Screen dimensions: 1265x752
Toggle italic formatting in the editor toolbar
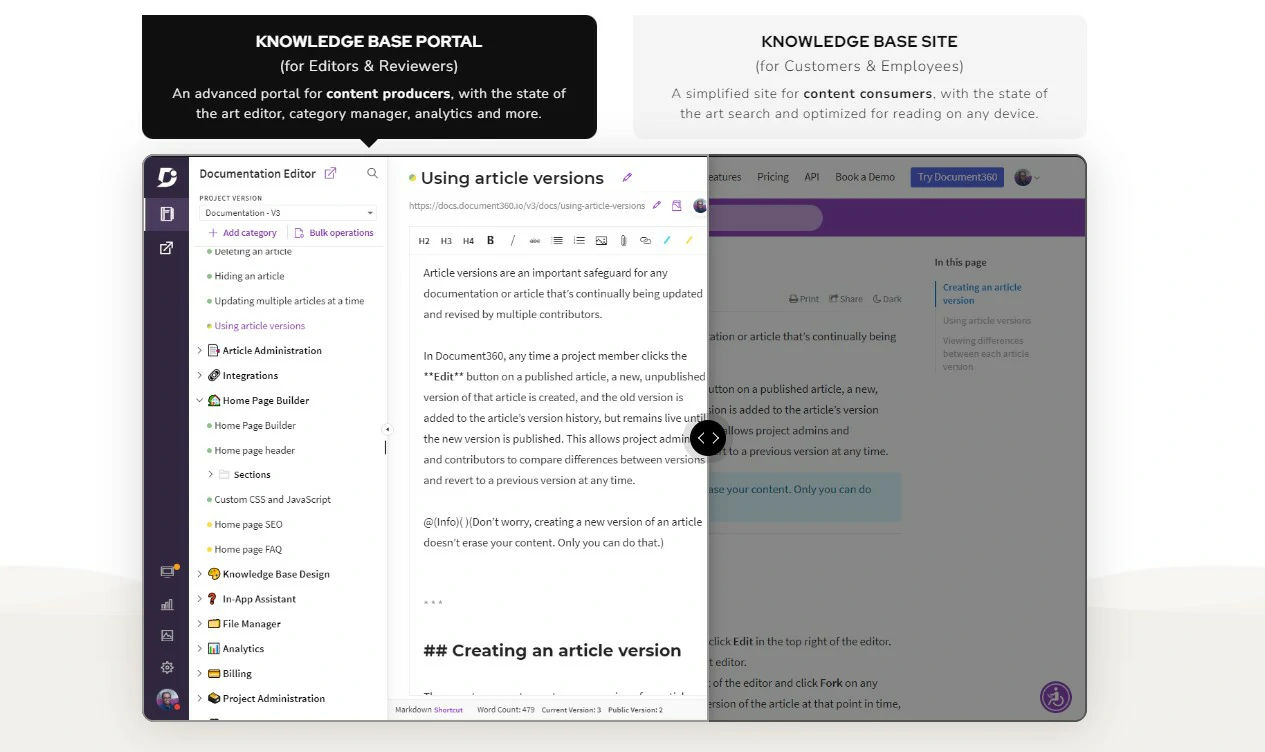(513, 240)
